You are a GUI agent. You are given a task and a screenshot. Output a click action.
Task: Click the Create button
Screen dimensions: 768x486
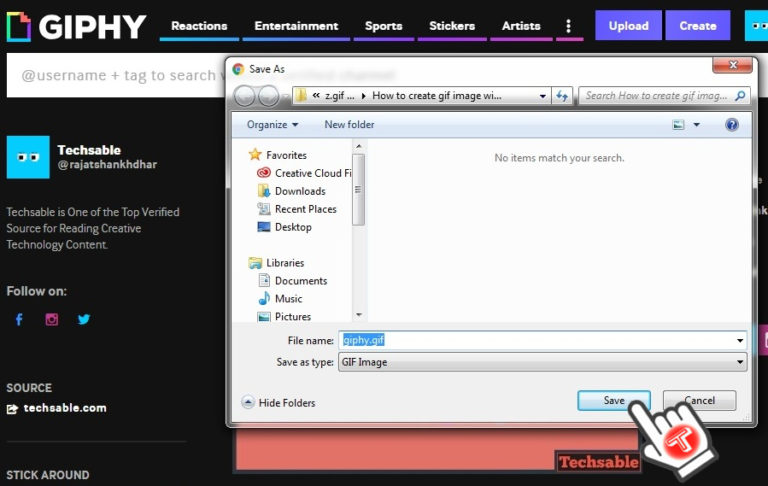(698, 25)
